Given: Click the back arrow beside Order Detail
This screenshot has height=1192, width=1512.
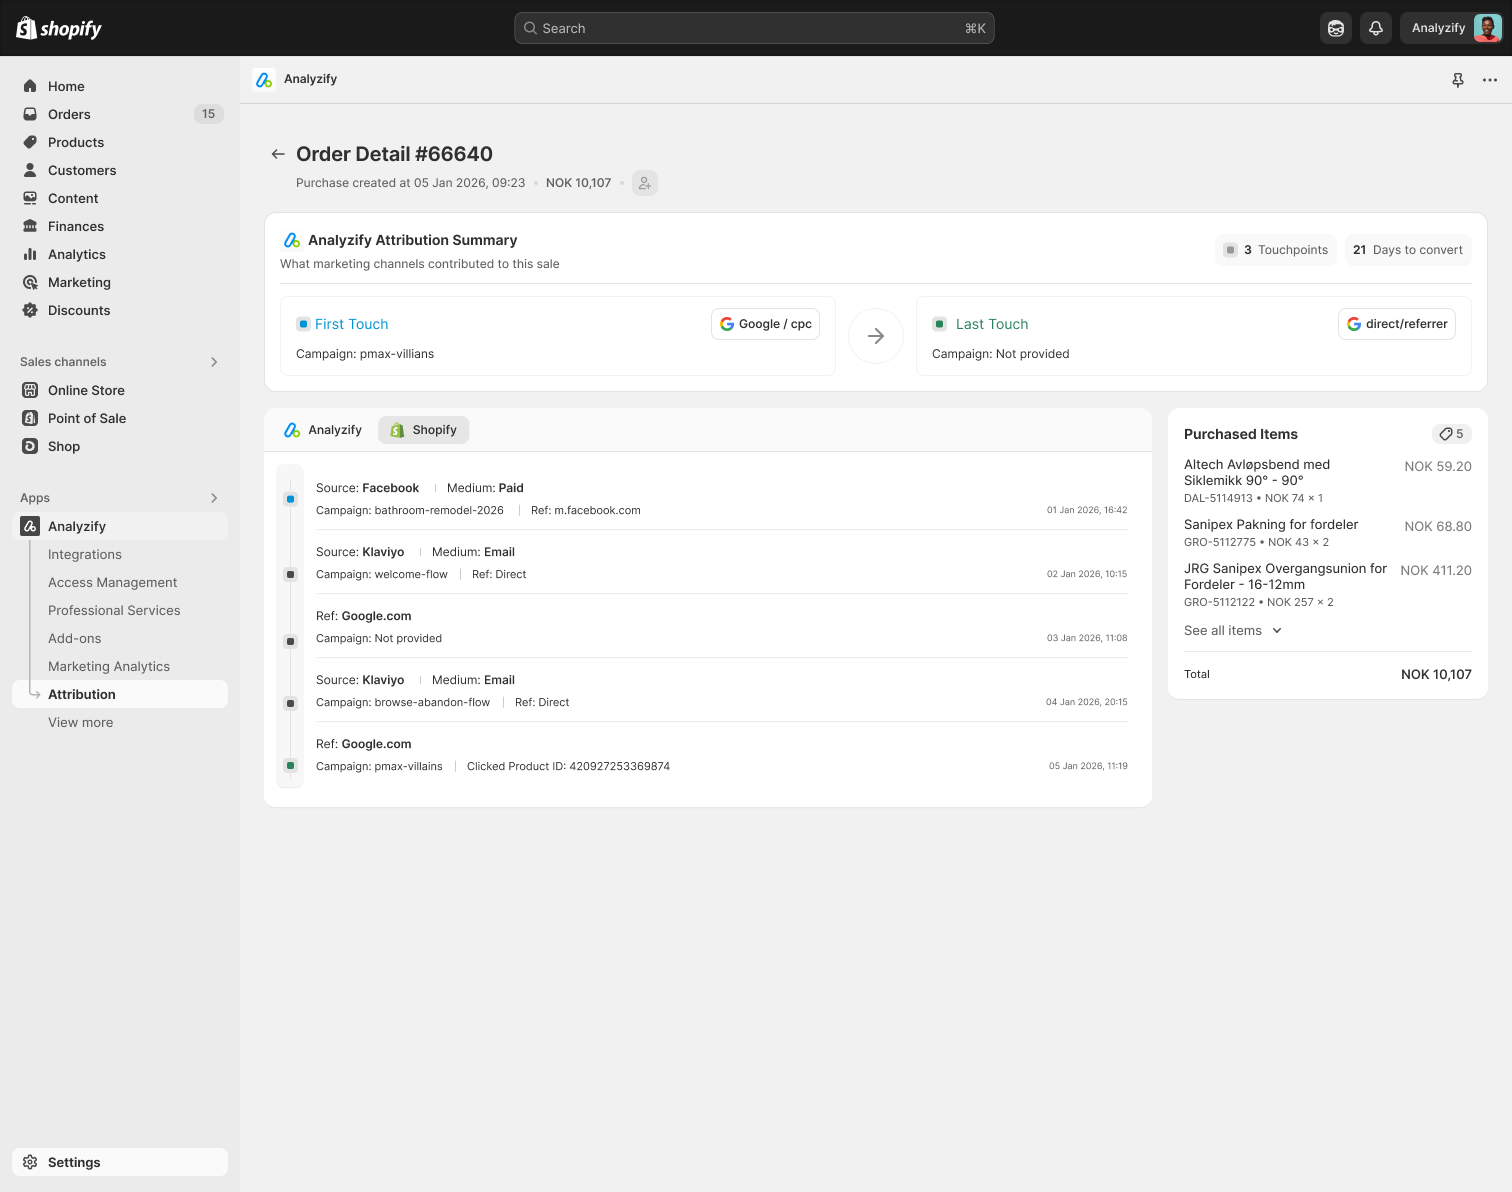Looking at the screenshot, I should 278,154.
